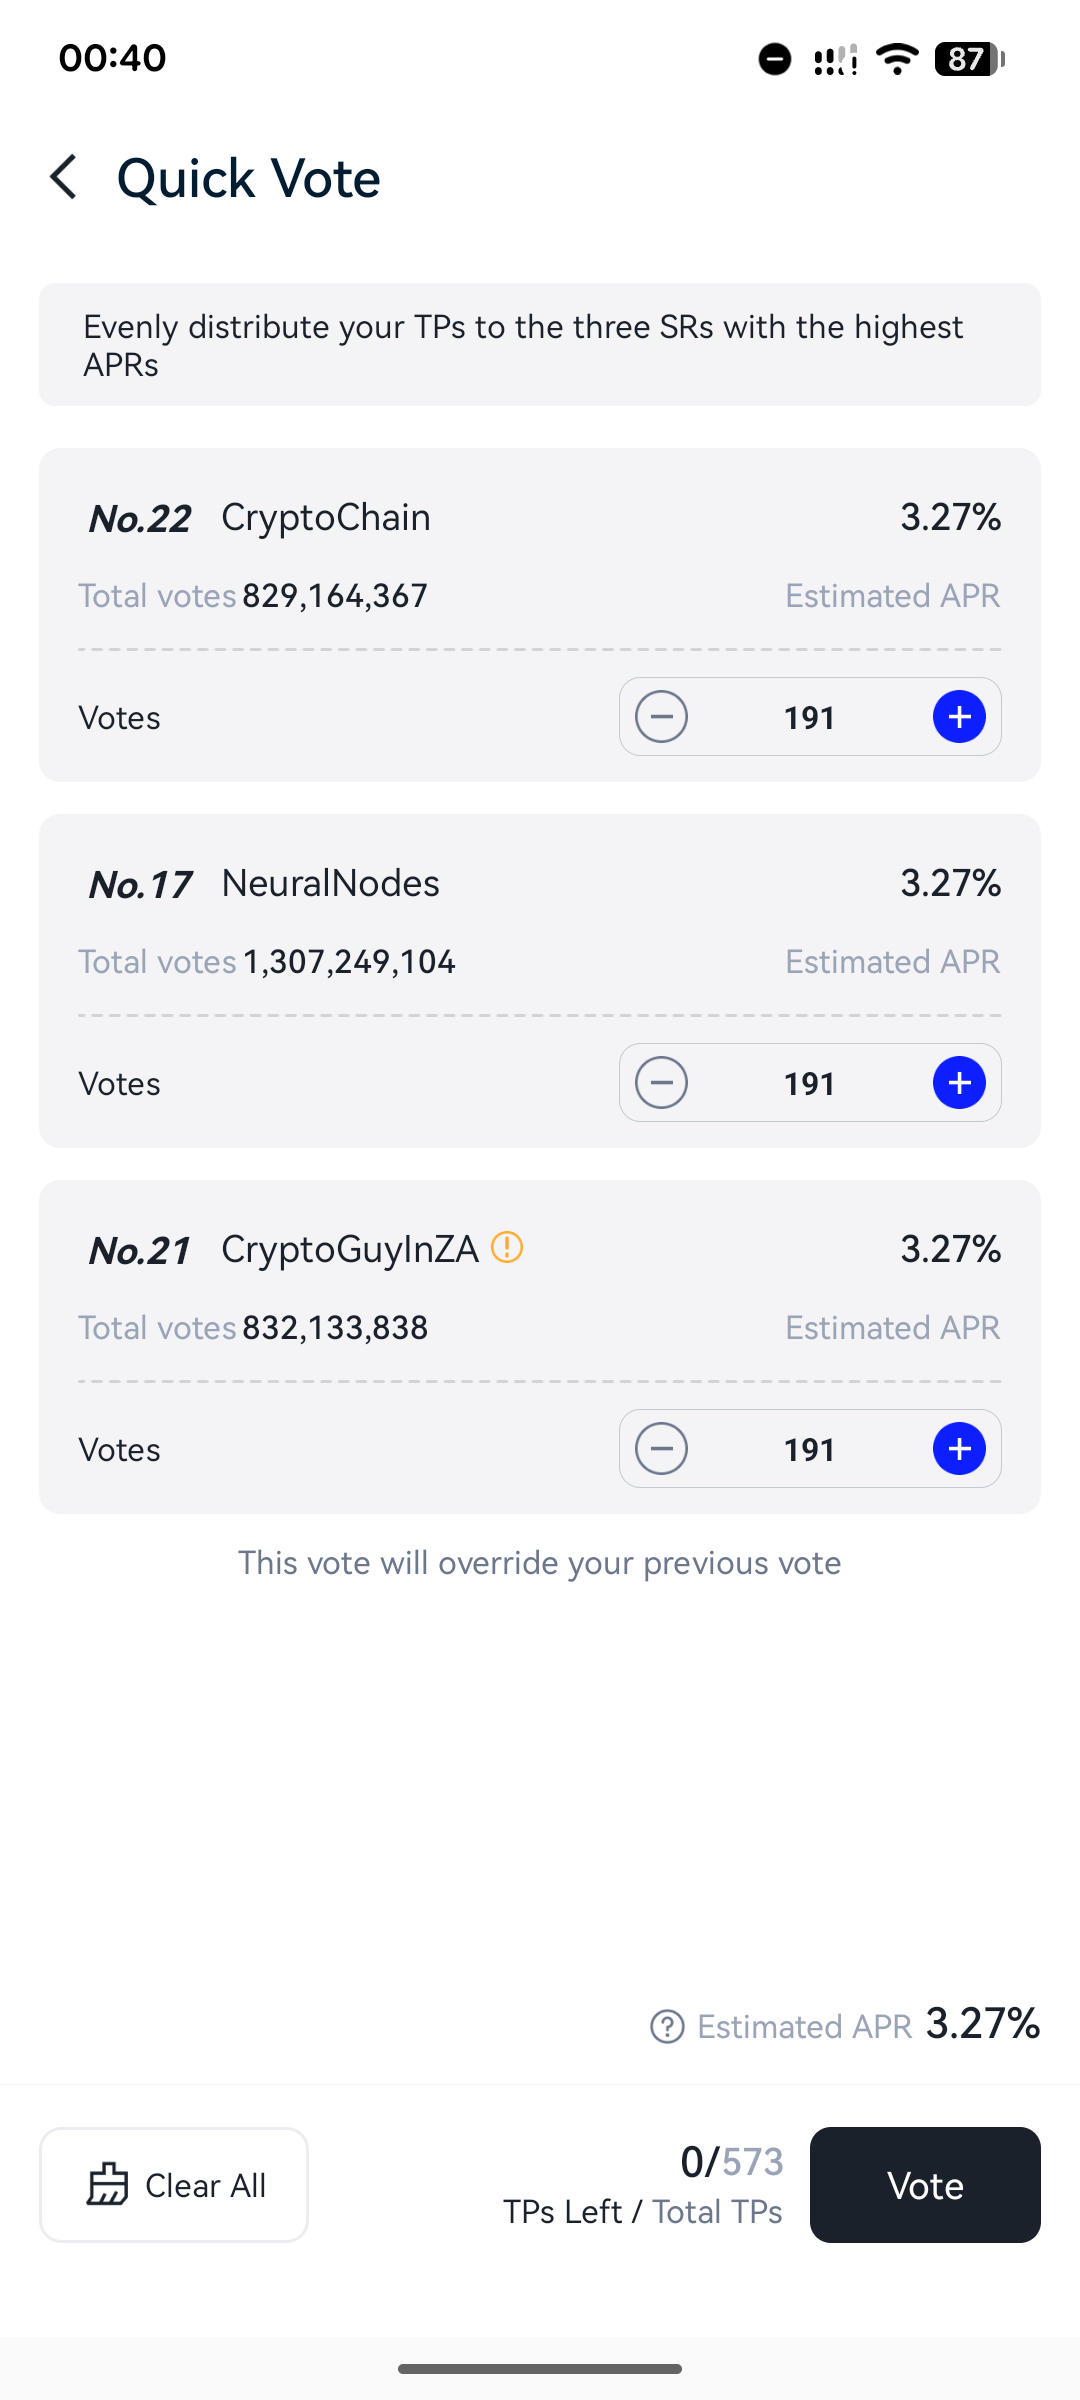The width and height of the screenshot is (1080, 2400).
Task: Add a vote to CryptoGuyInZA
Action: click(959, 1449)
